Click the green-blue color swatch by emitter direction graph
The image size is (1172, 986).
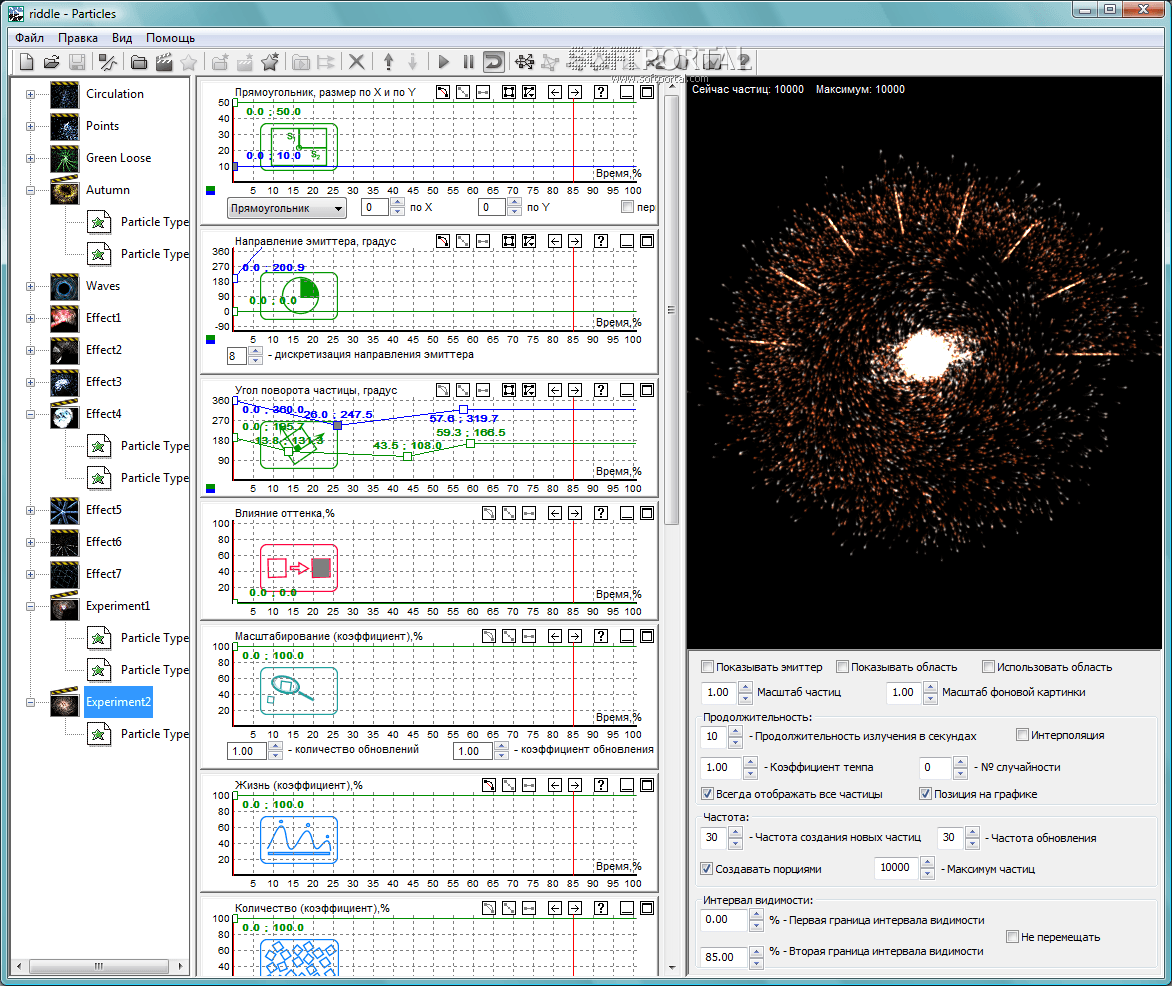(210, 339)
